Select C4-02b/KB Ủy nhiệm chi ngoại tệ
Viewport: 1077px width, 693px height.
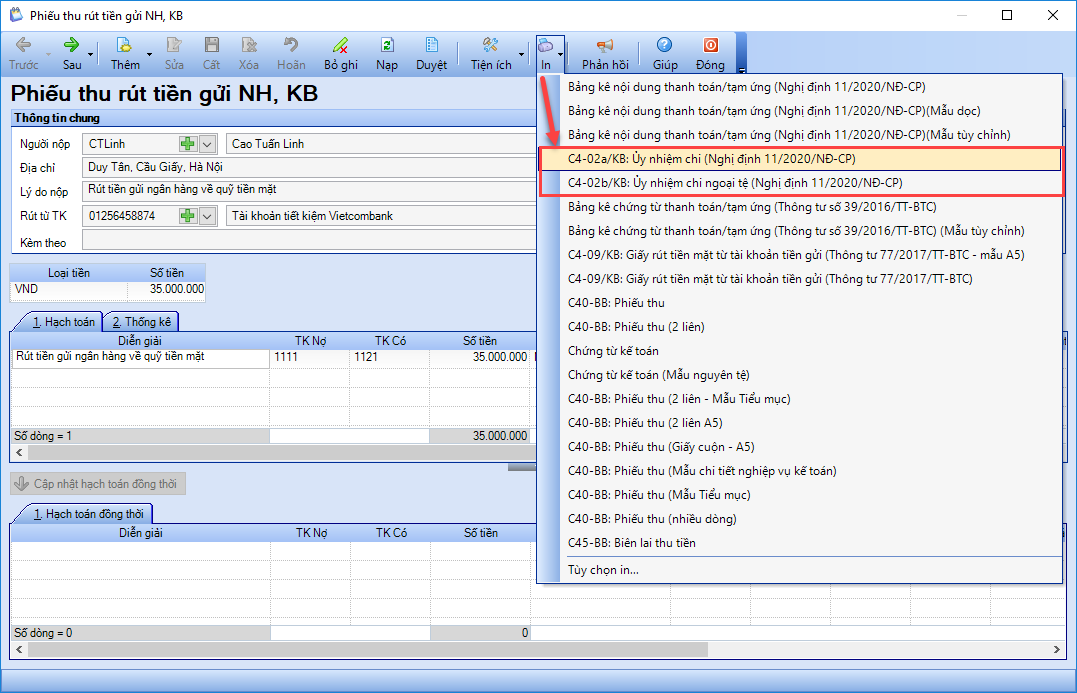tap(801, 183)
